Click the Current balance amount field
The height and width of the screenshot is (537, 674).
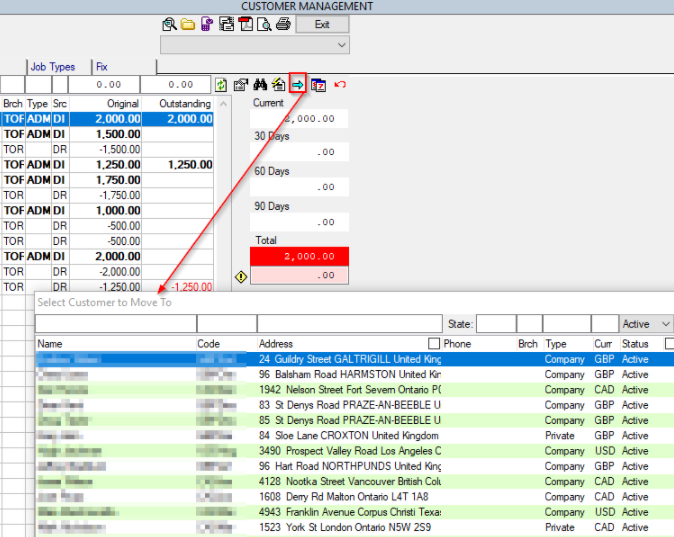click(x=299, y=119)
